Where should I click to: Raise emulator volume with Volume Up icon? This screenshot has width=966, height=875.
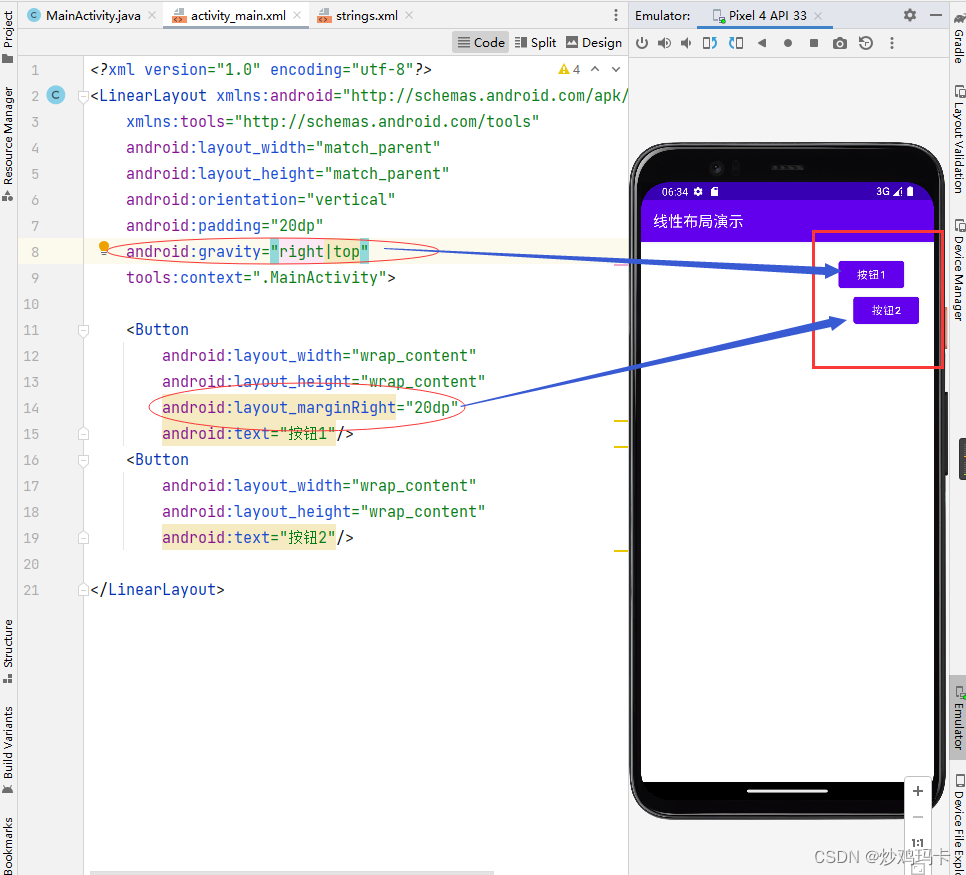coord(664,43)
